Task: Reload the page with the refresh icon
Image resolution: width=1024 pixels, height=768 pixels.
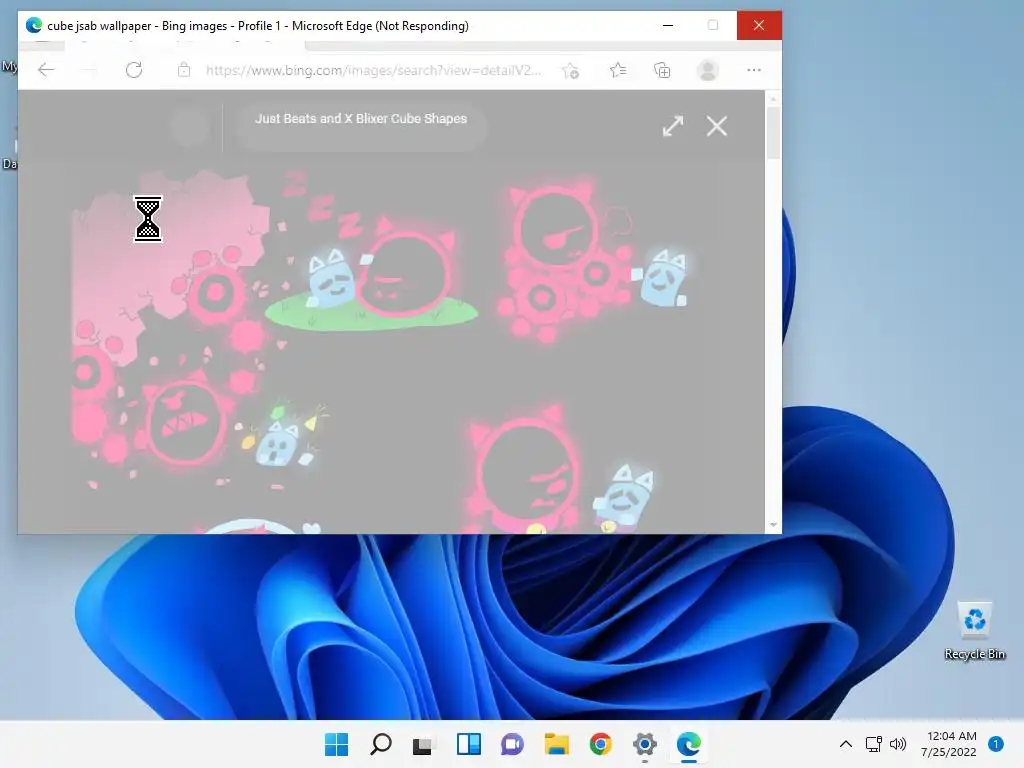Action: 134,70
